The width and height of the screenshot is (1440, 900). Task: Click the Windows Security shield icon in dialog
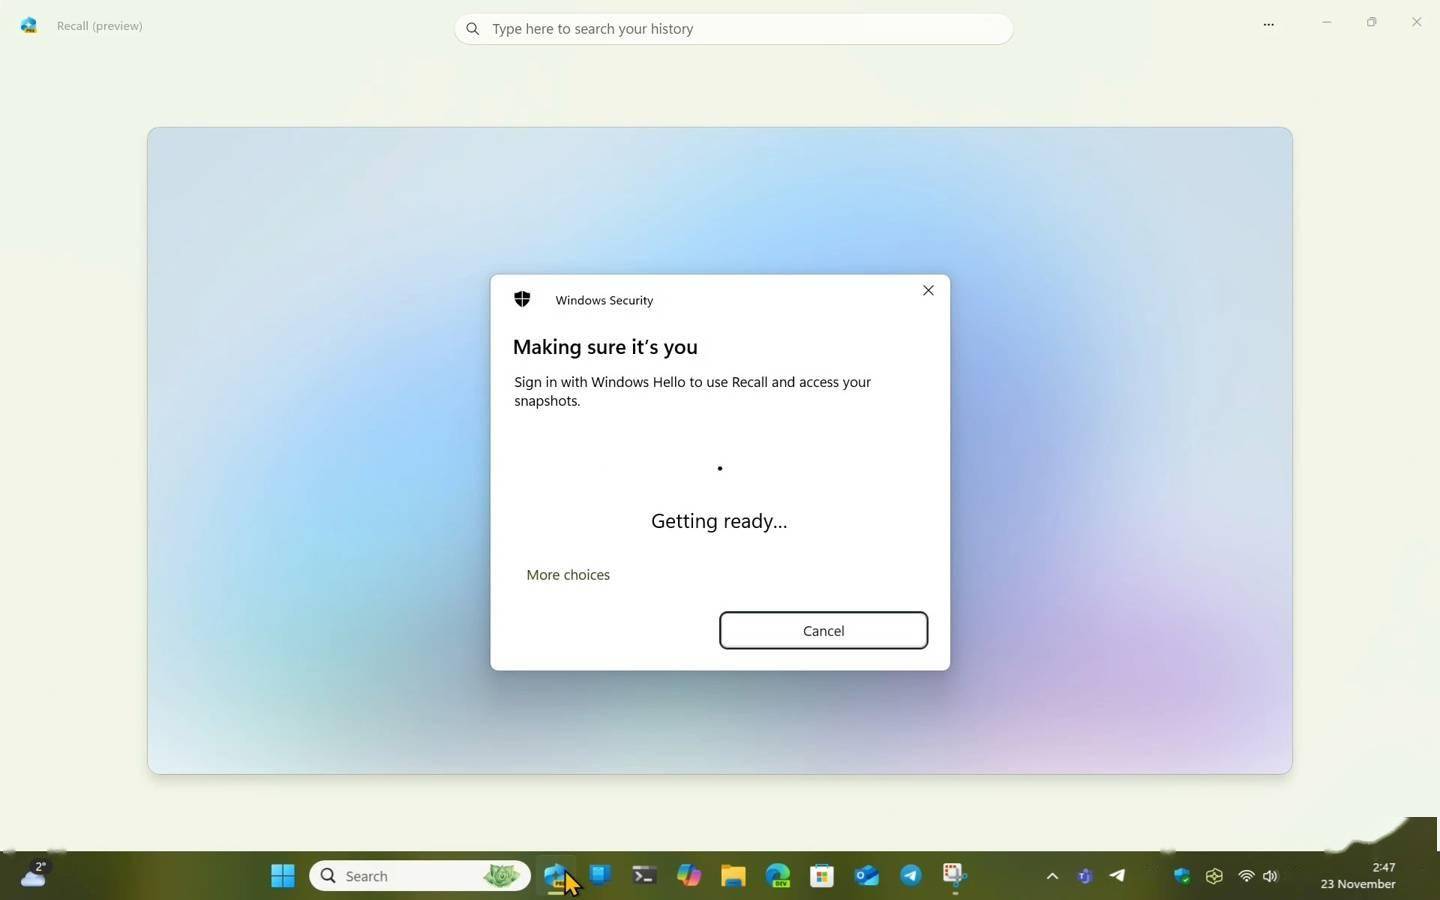[522, 299]
